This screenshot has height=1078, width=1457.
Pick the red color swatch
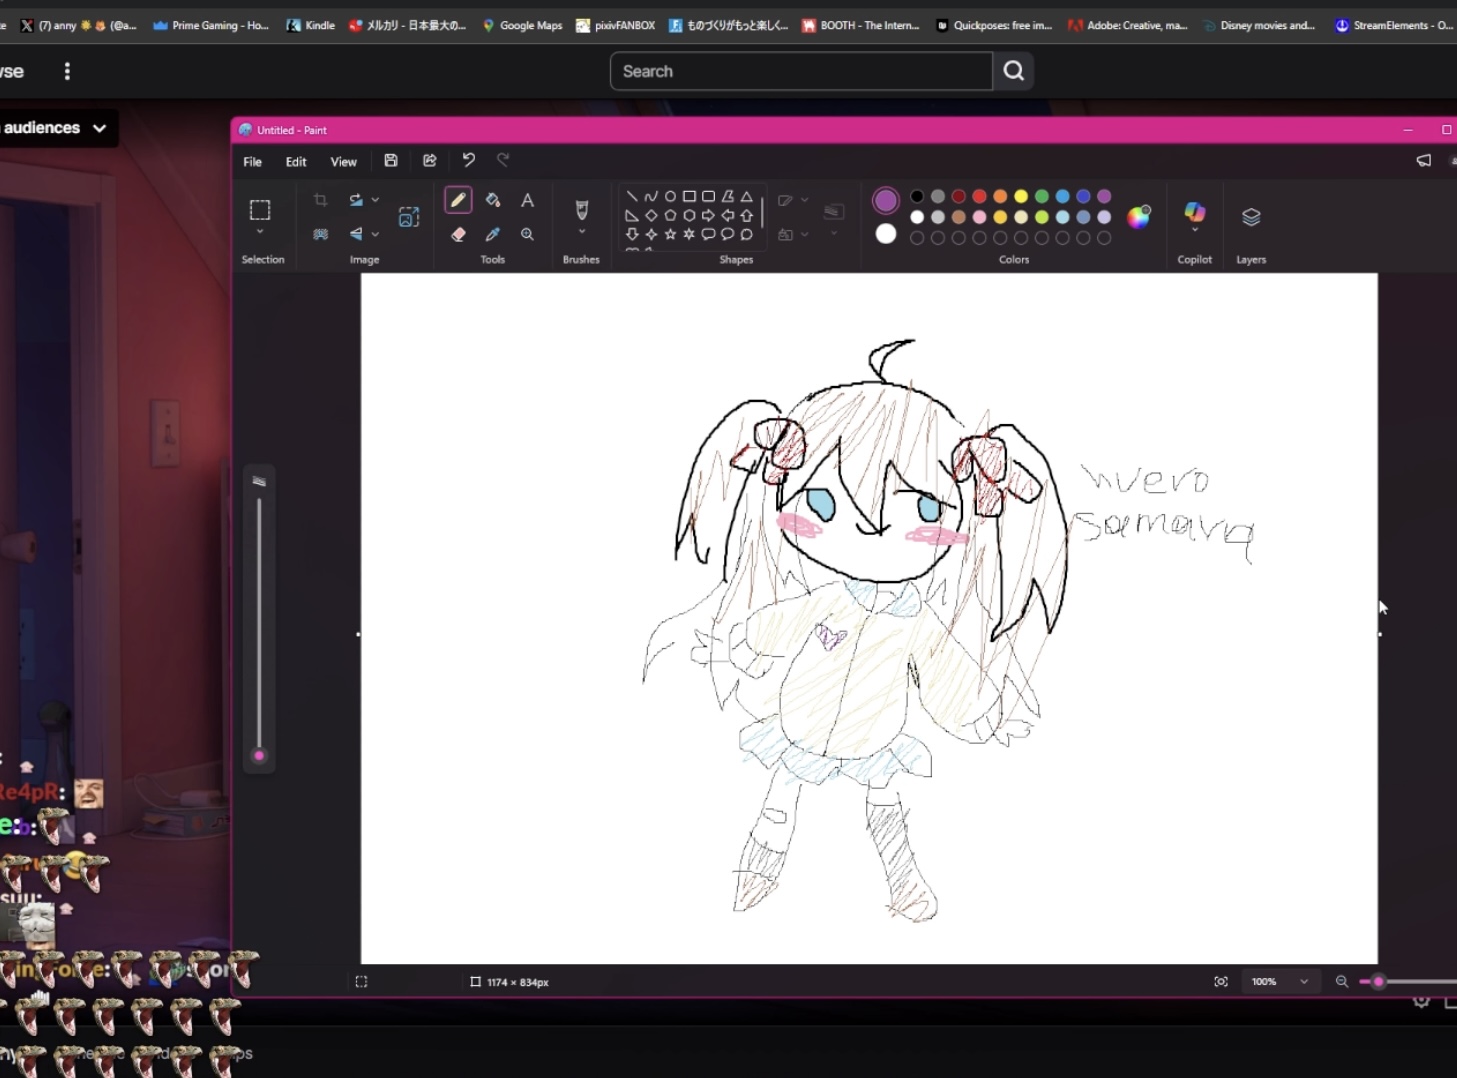[x=979, y=196]
